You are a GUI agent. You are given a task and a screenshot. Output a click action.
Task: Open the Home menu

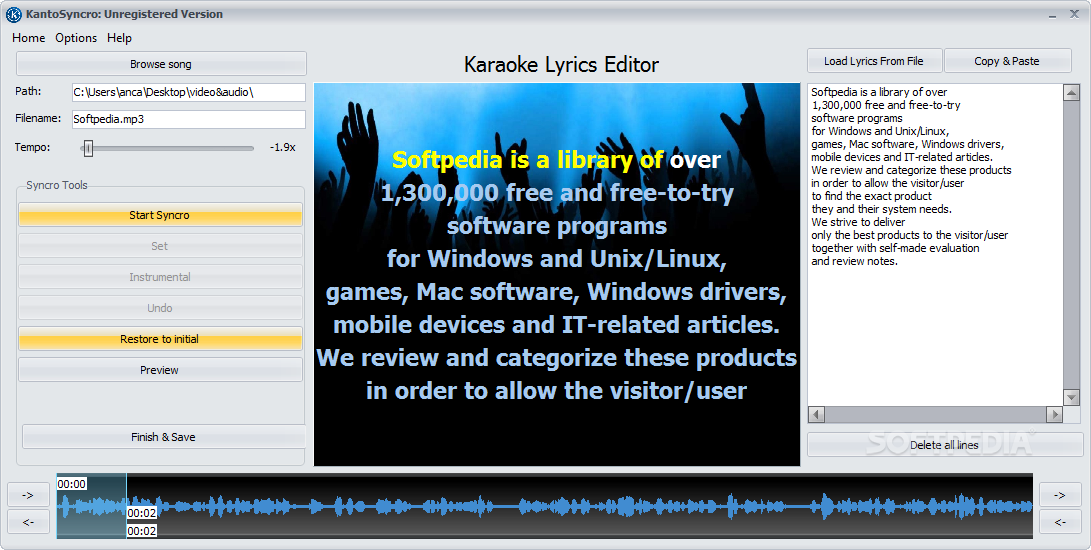click(29, 38)
